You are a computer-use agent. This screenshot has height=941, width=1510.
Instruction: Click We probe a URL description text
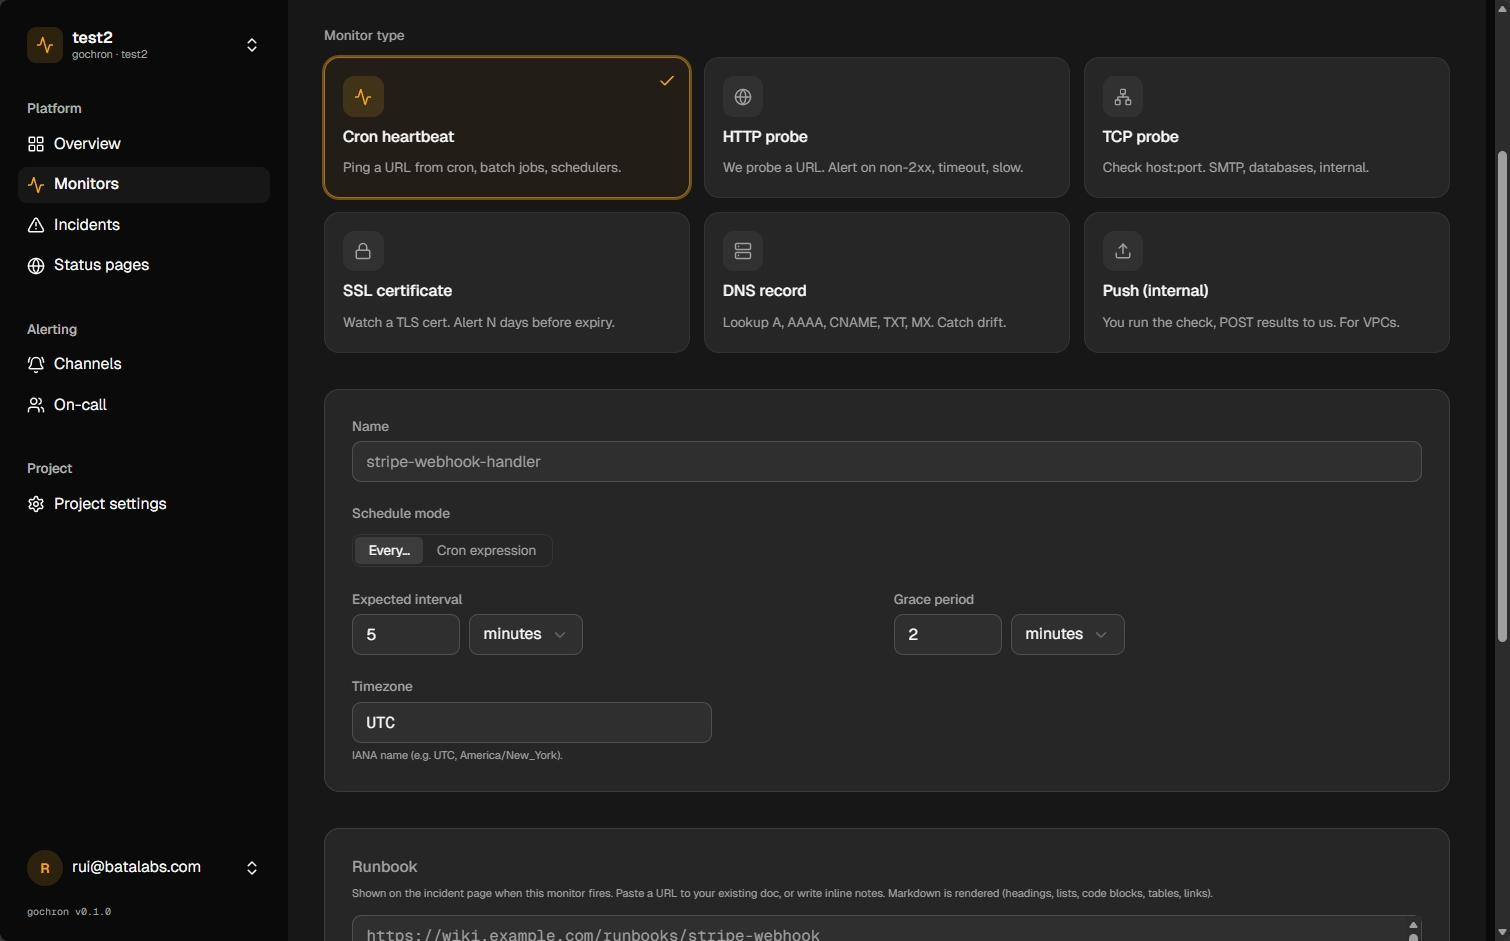click(873, 168)
